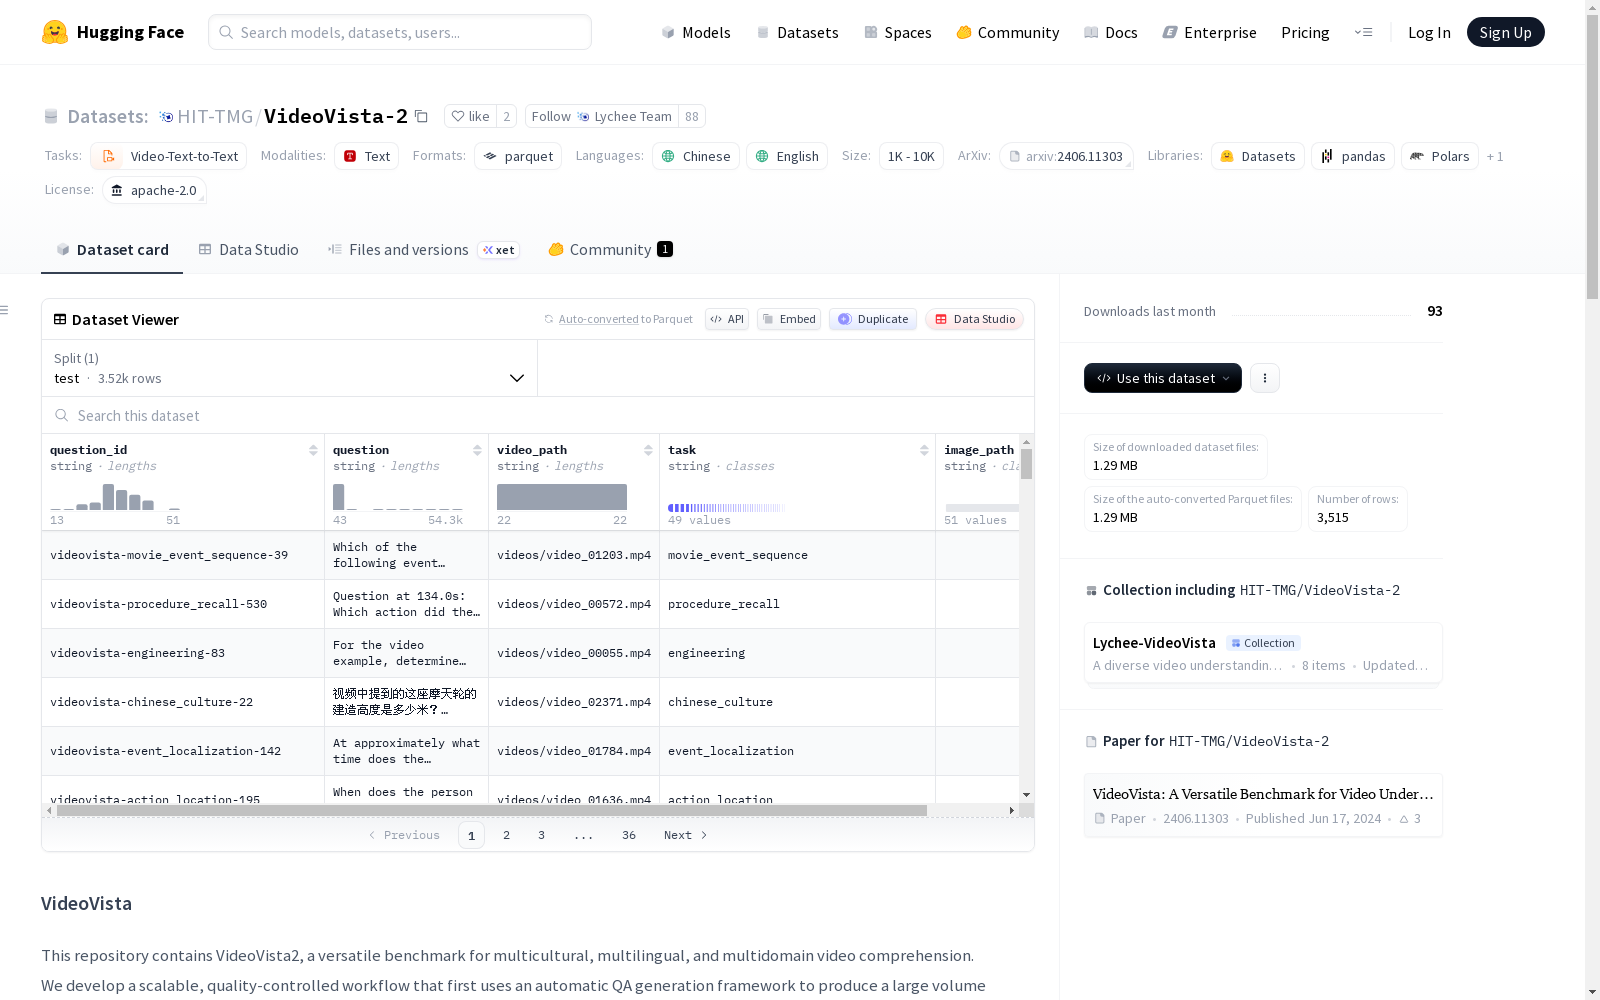Switch to the Files and versions tab

423,250
